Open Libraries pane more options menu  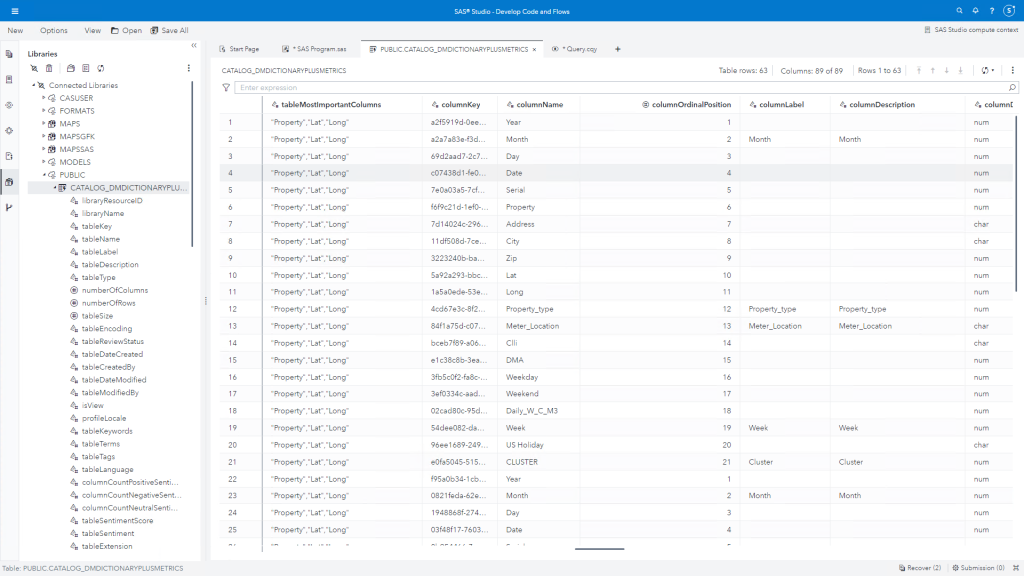[x=188, y=68]
